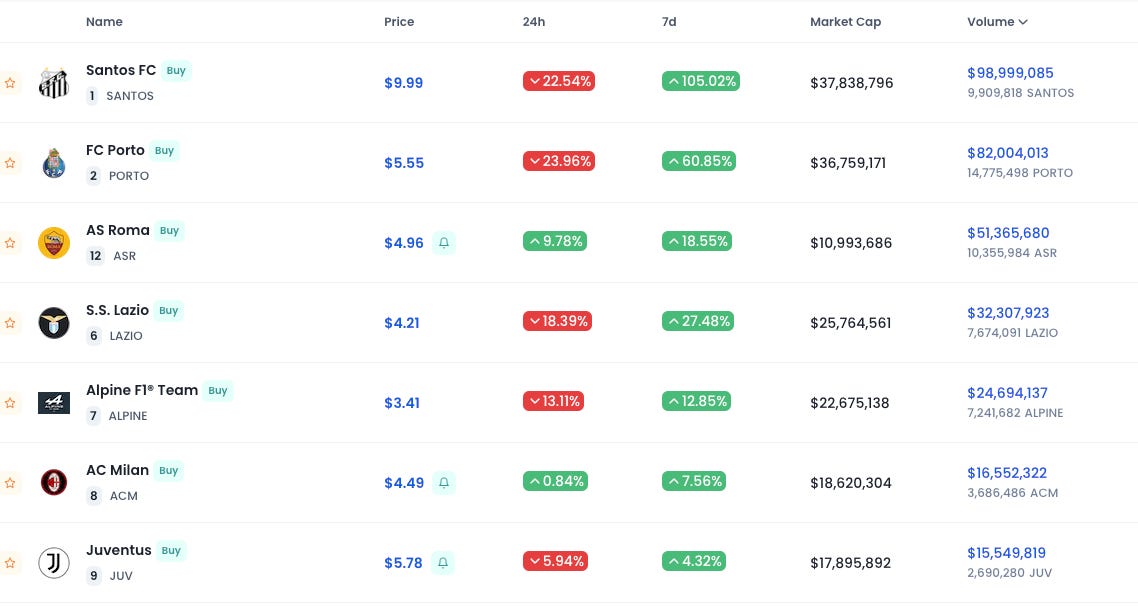Click Buy next to S.S. Lazio
The image size is (1138, 606).
(169, 310)
